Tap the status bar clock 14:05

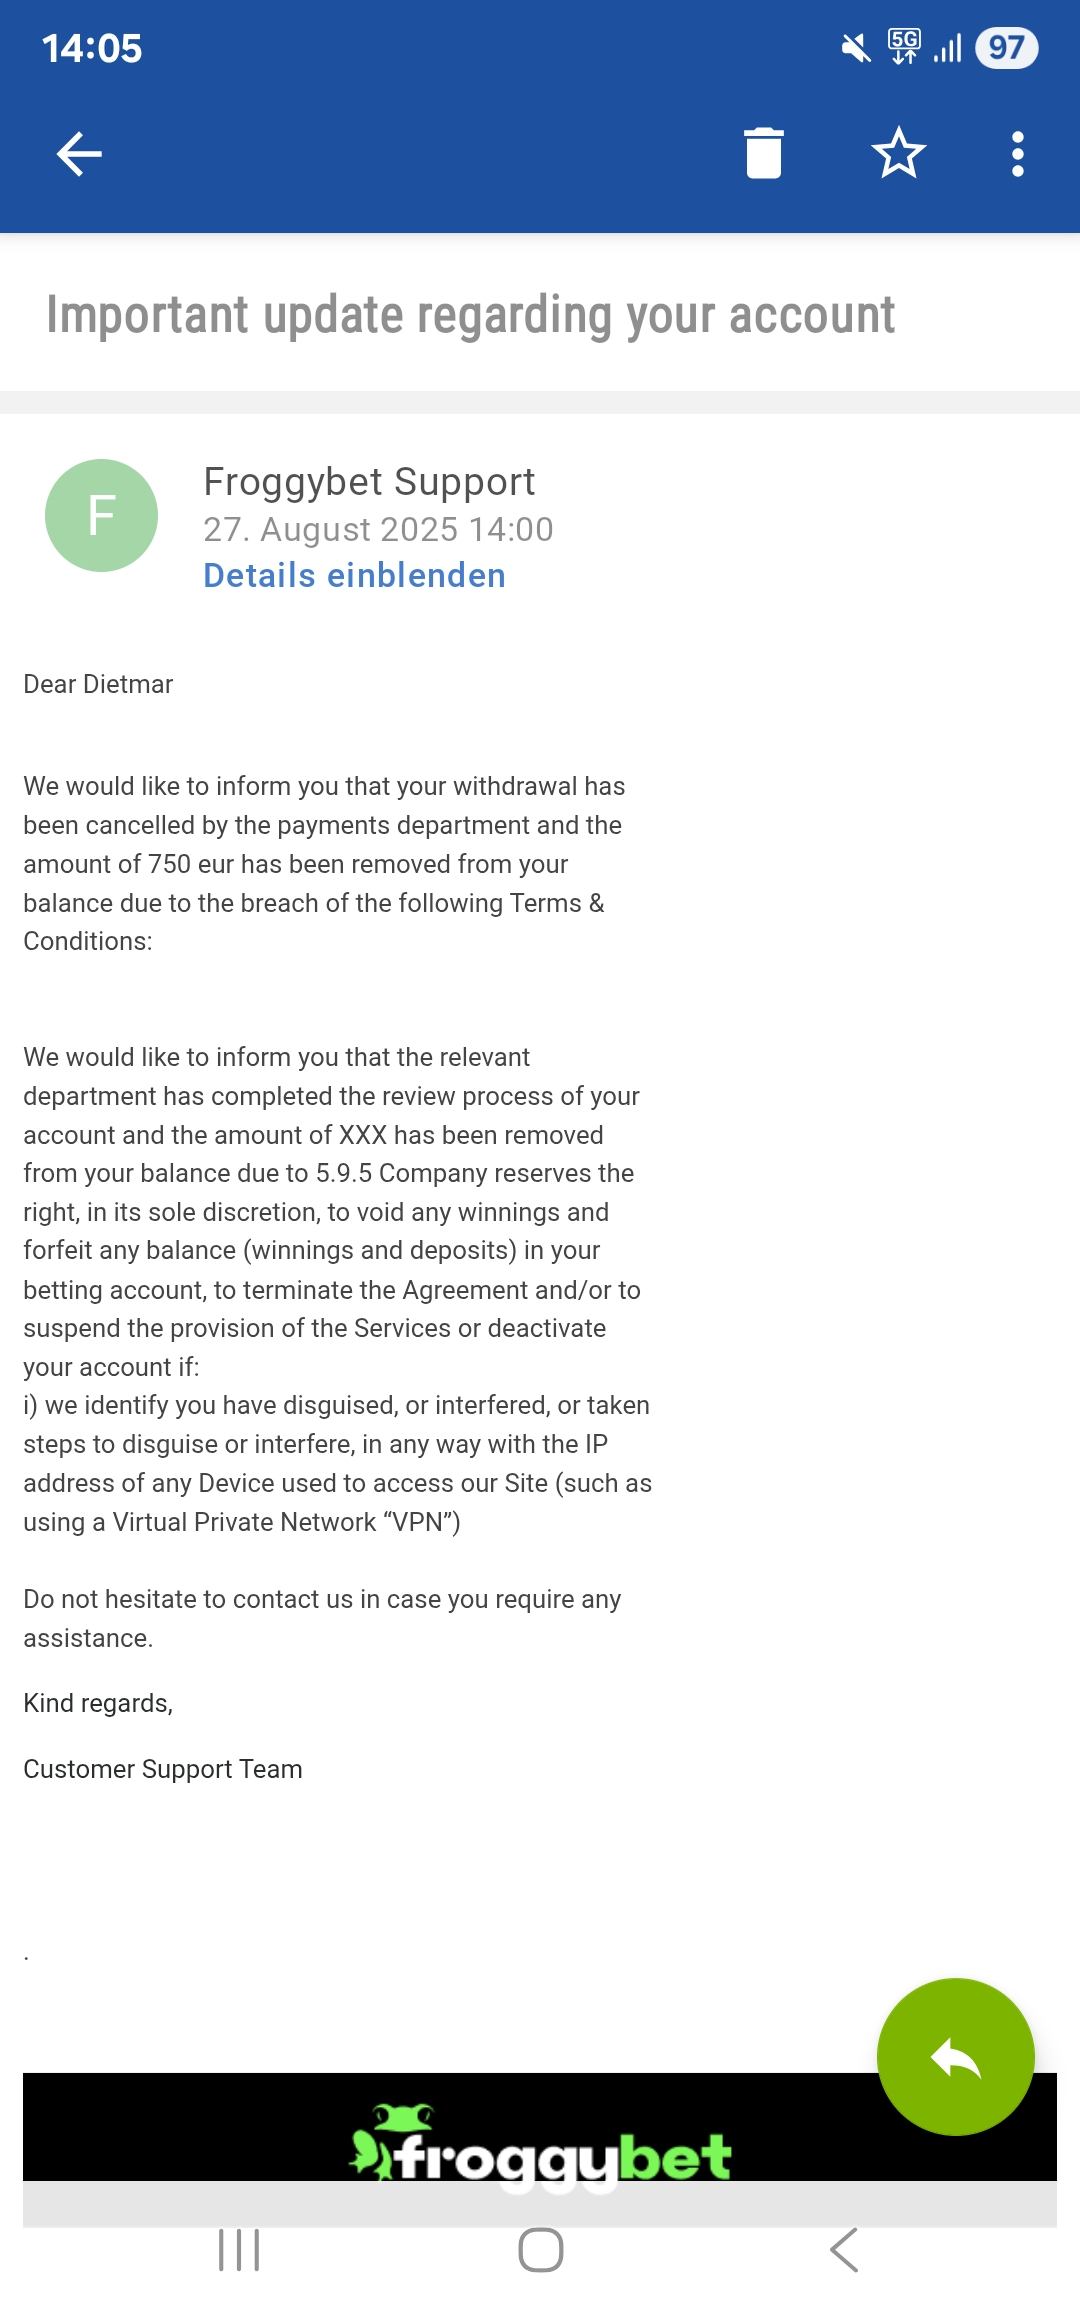pyautogui.click(x=92, y=48)
